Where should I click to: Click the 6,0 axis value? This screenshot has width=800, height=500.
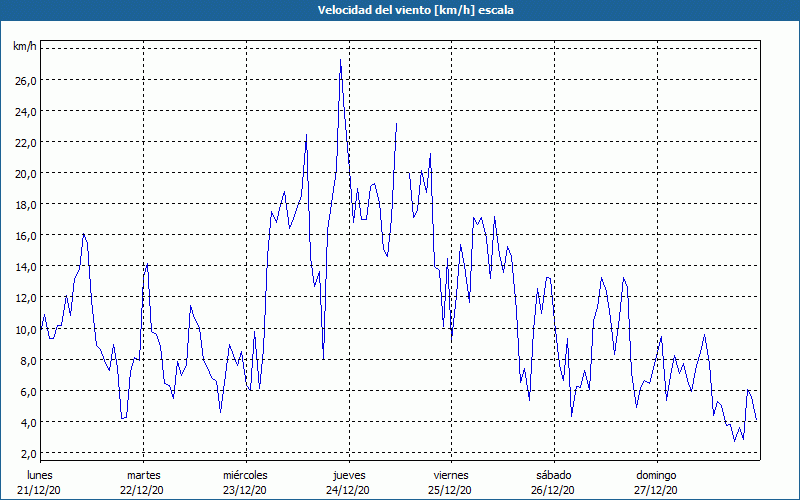29,392
